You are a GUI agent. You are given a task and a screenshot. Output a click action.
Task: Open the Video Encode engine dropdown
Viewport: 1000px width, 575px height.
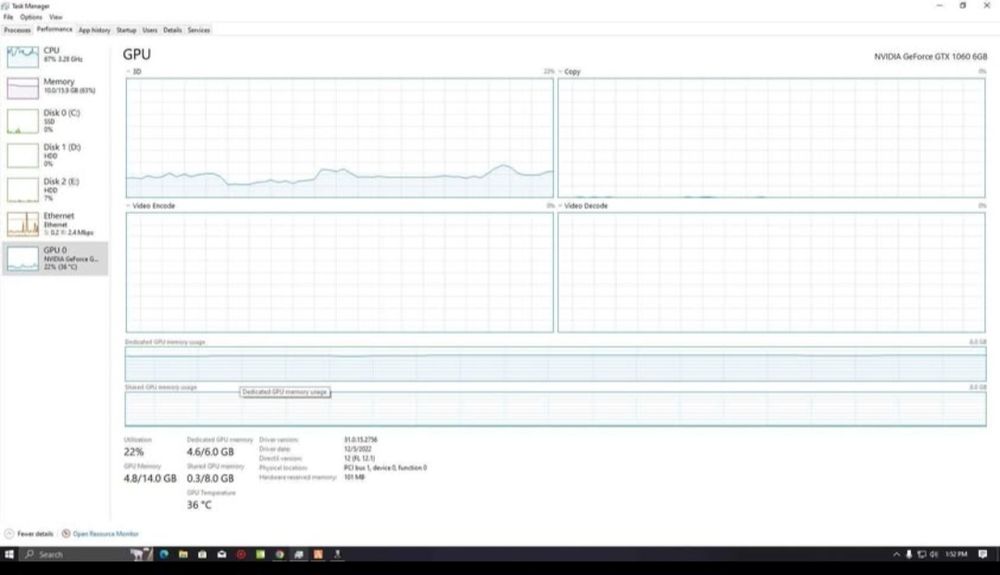(151, 206)
